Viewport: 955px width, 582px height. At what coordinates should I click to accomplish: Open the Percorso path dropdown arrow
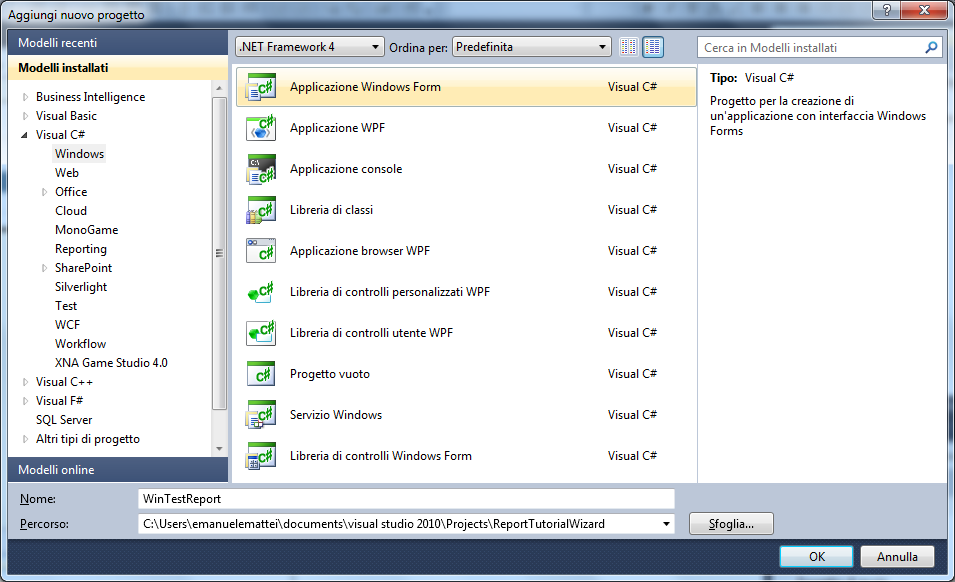click(666, 524)
